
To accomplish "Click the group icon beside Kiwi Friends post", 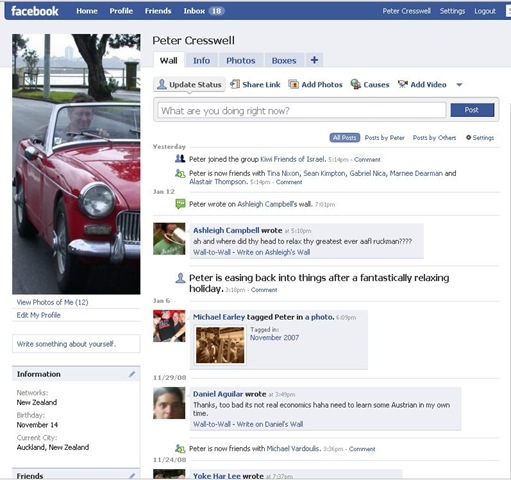I will 180,159.
